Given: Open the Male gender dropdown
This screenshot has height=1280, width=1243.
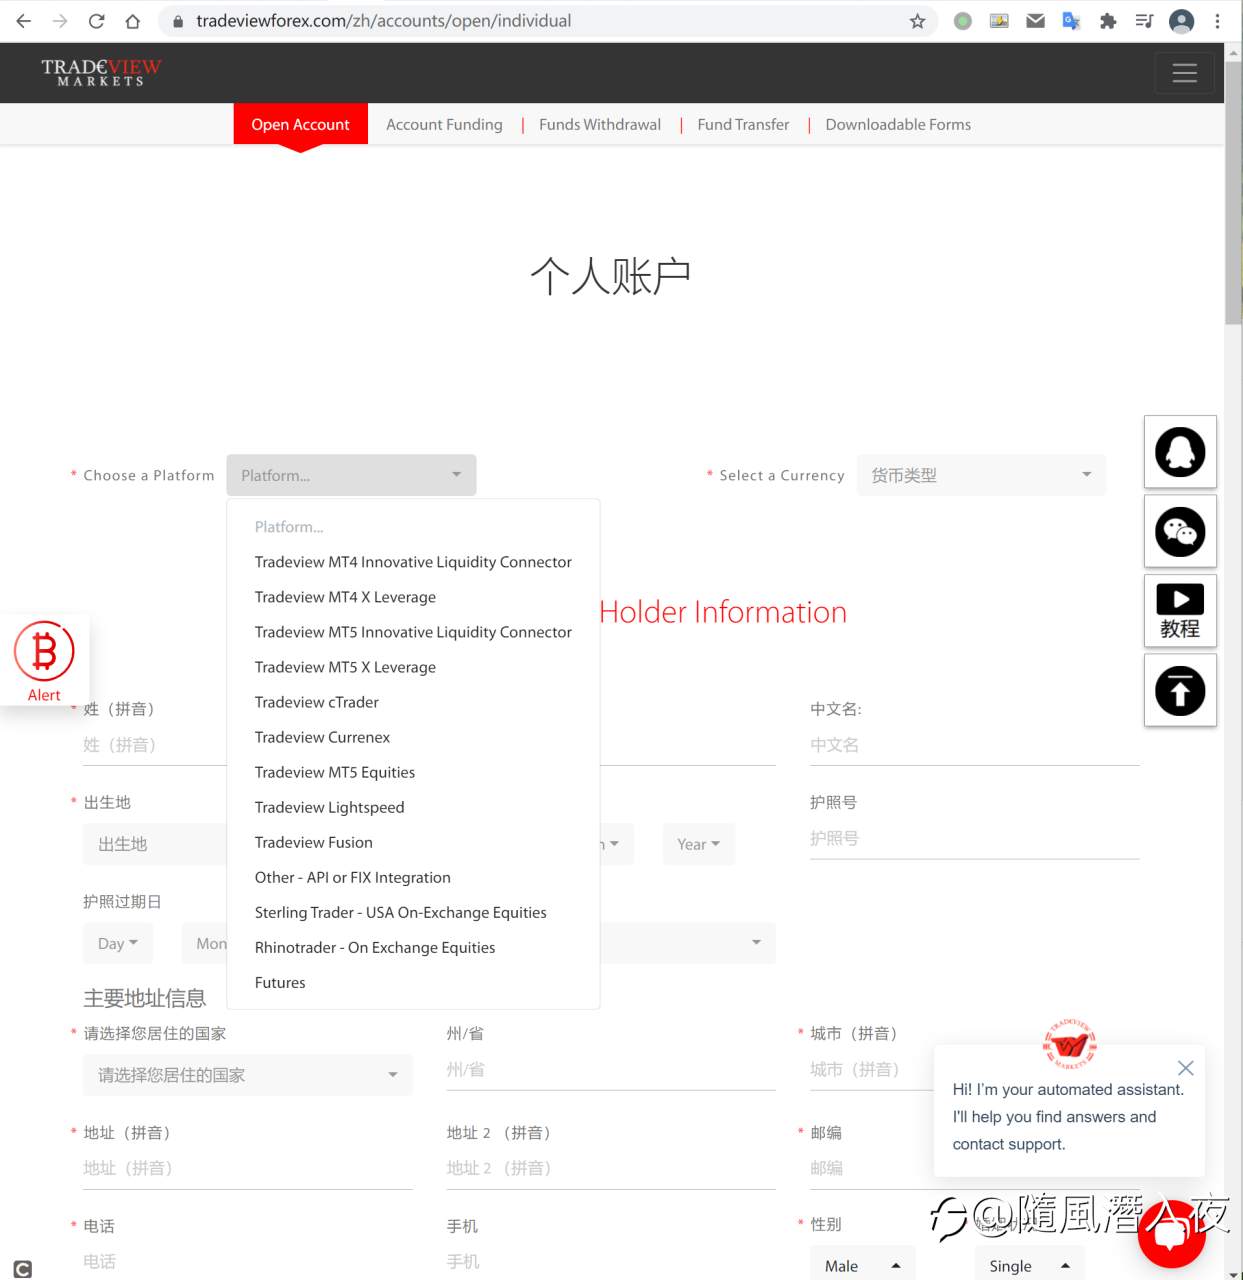Looking at the screenshot, I should 862,1265.
